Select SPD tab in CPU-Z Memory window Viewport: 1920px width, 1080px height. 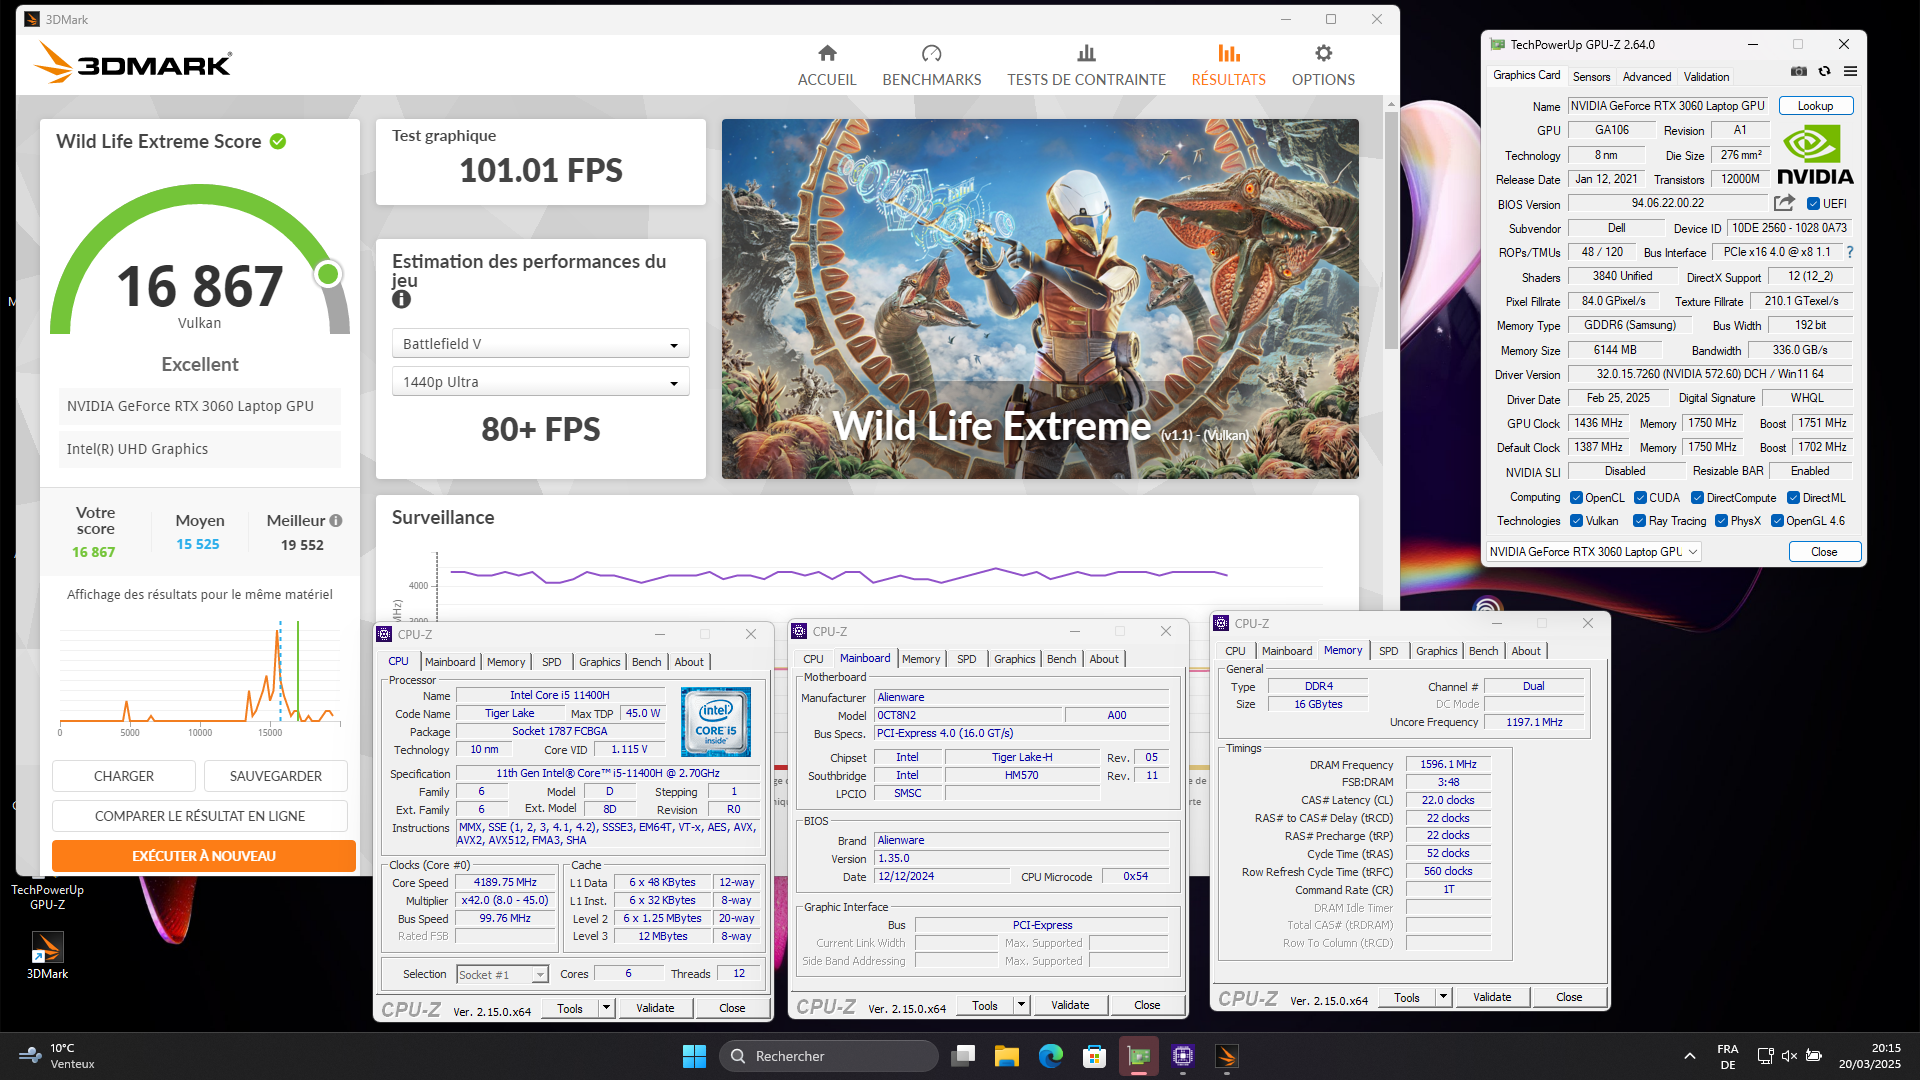pyautogui.click(x=1388, y=651)
